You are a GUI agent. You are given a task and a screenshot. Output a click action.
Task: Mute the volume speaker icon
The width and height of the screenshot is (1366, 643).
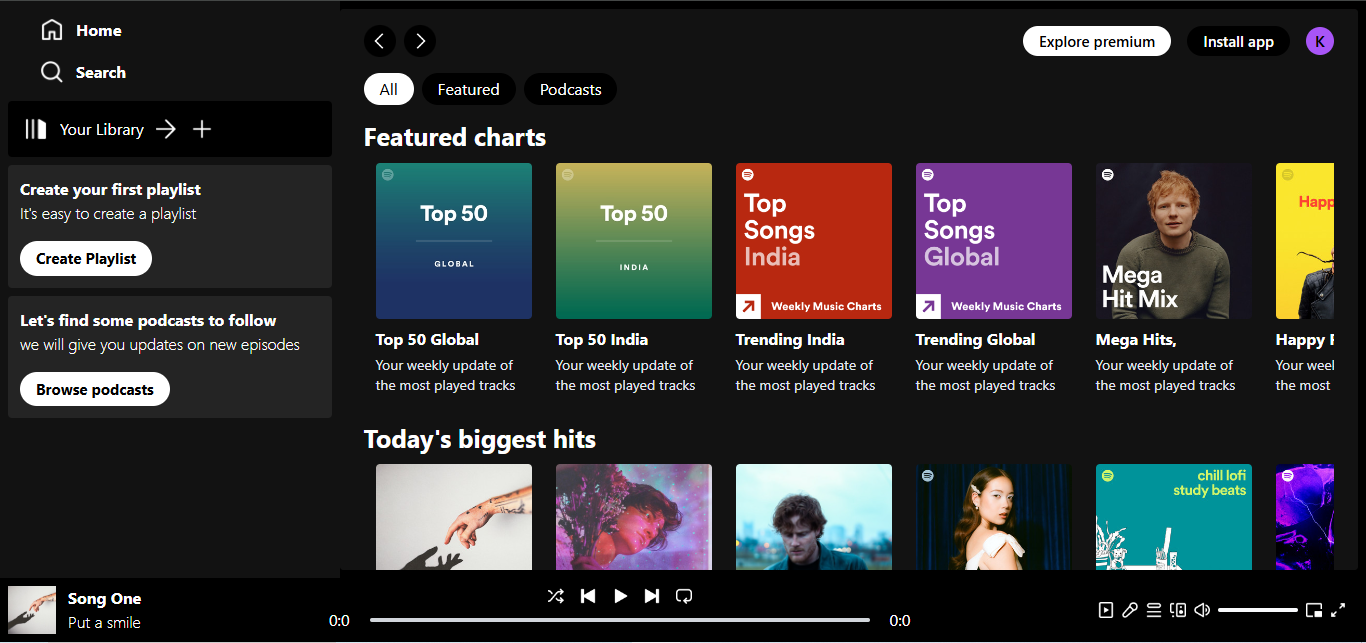(1202, 610)
